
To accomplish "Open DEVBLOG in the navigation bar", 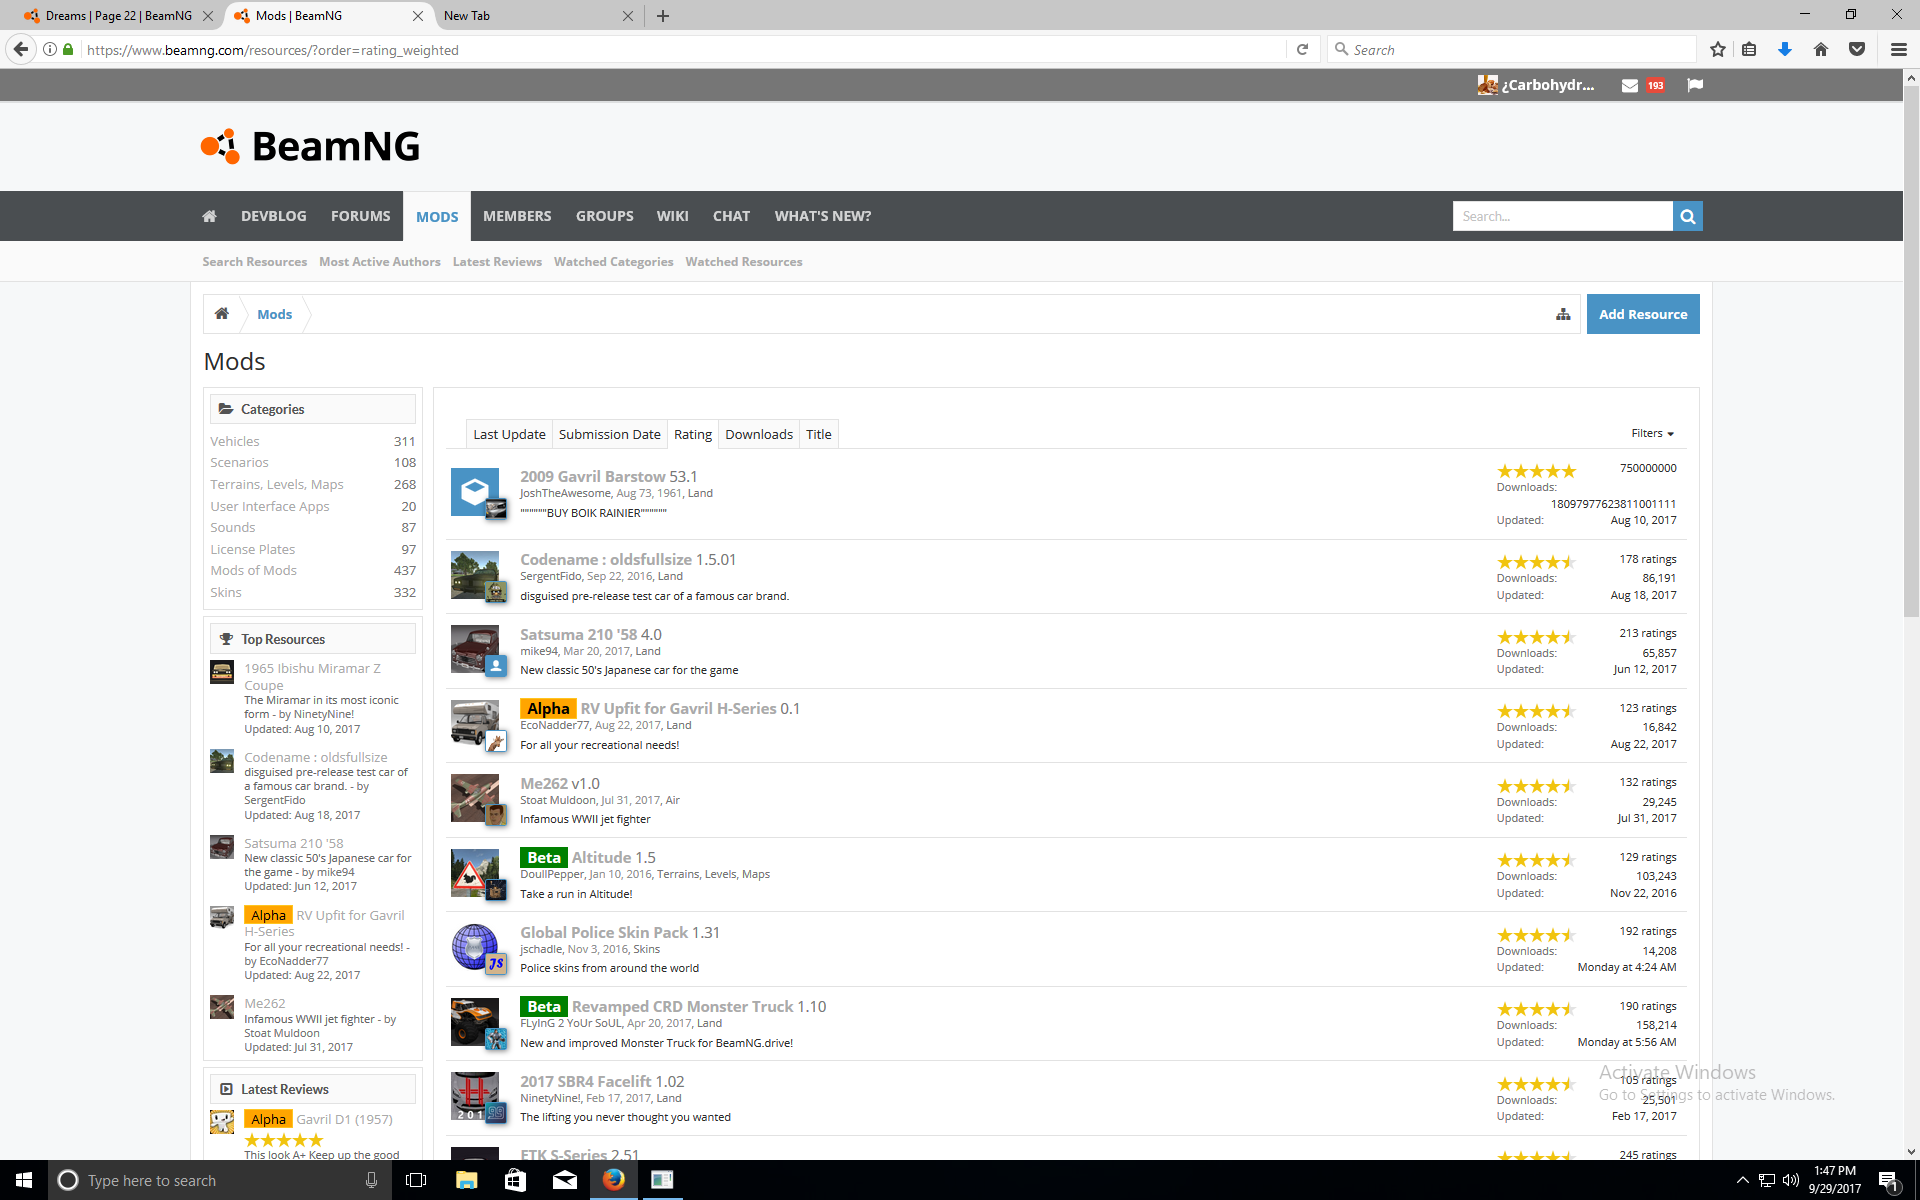I will click(x=274, y=216).
